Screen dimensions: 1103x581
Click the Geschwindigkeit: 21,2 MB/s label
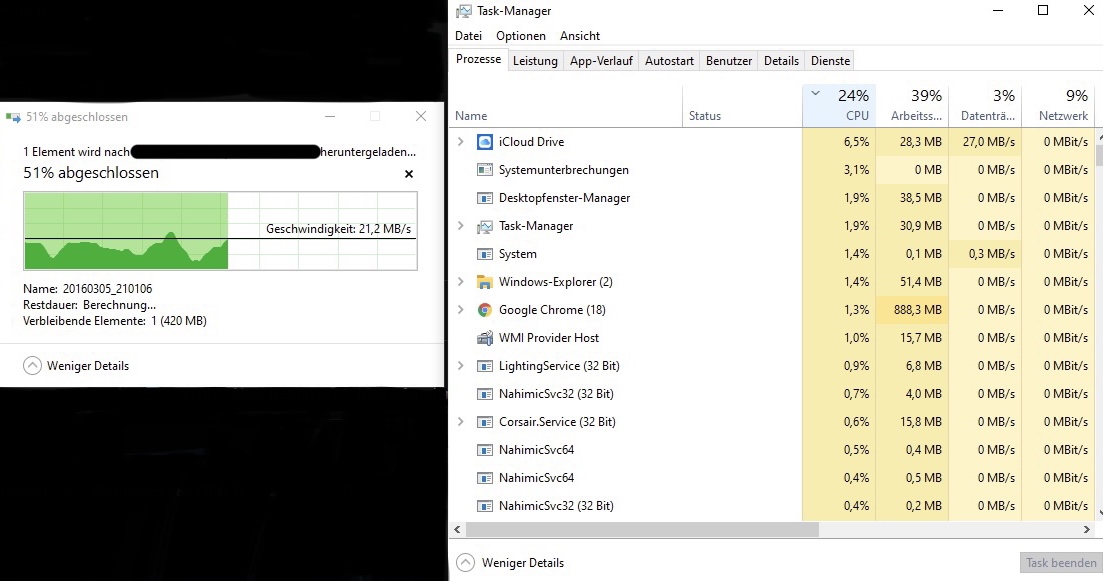coord(338,229)
